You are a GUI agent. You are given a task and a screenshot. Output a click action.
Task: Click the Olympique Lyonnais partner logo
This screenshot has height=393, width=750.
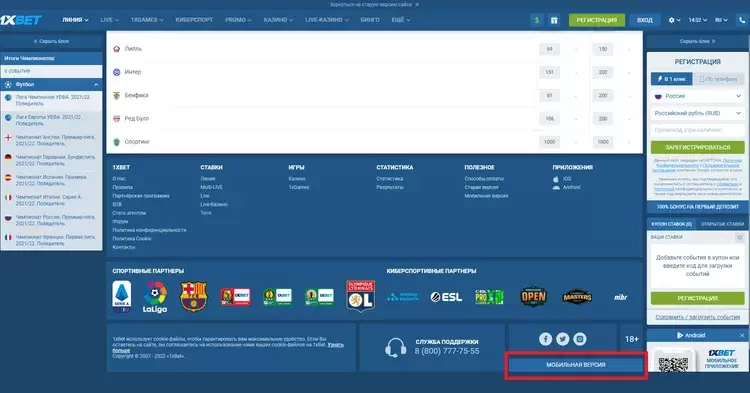(361, 296)
